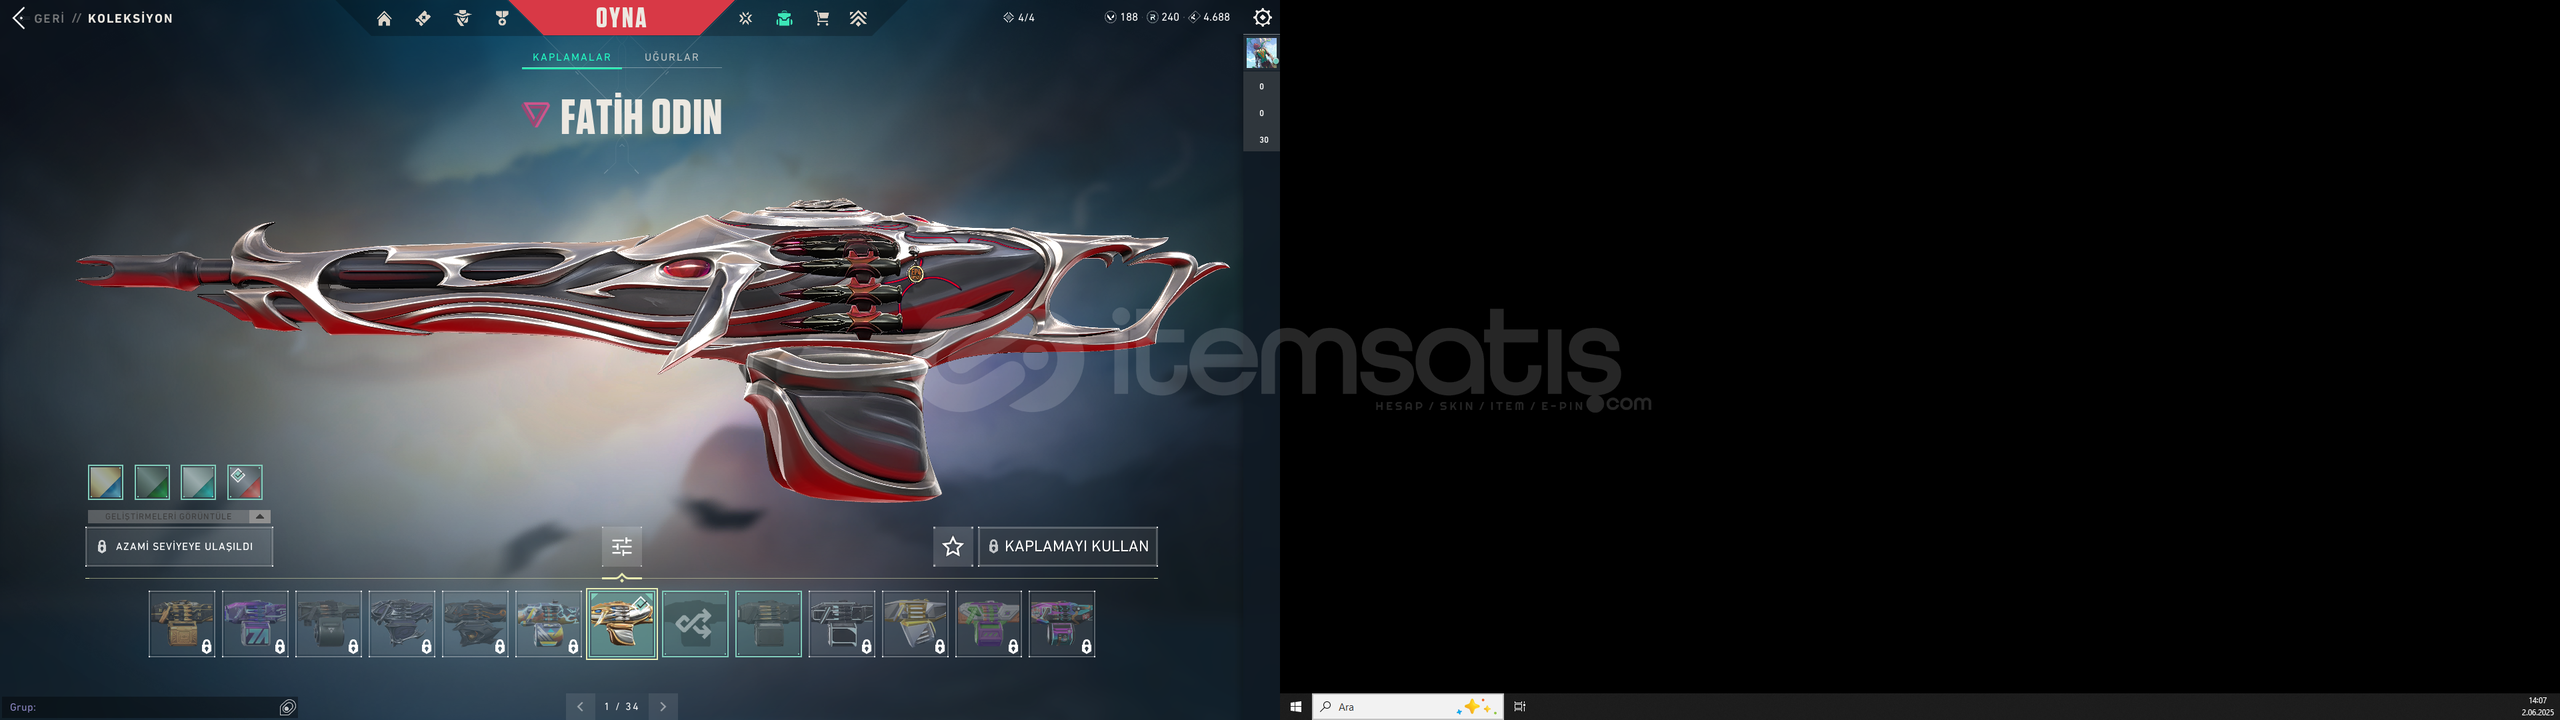Open the home screen icon
This screenshot has height=720, width=2560.
pyautogui.click(x=384, y=18)
